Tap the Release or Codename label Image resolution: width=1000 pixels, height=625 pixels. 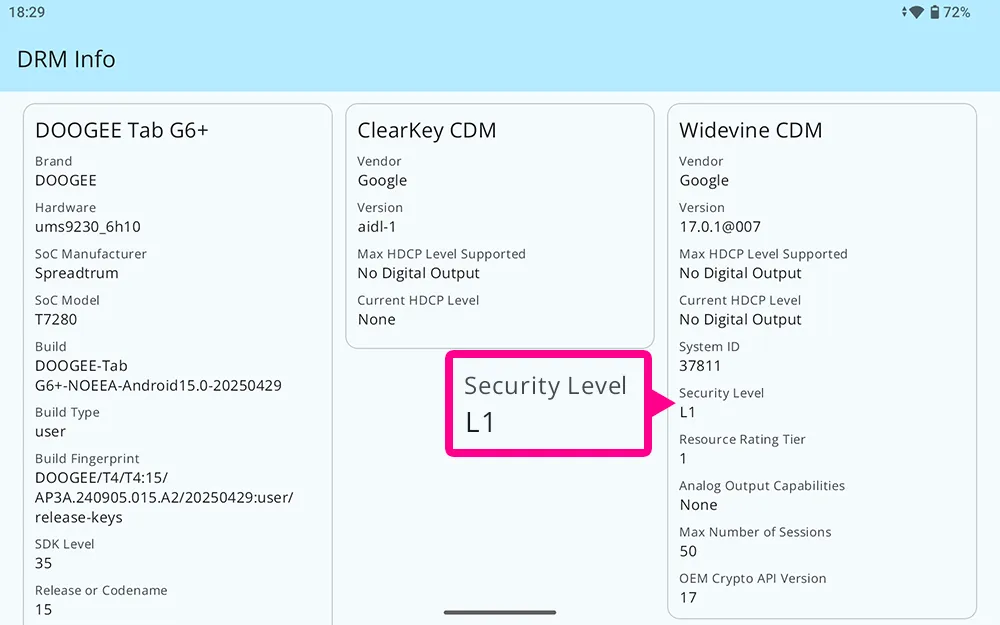pyautogui.click(x=101, y=591)
